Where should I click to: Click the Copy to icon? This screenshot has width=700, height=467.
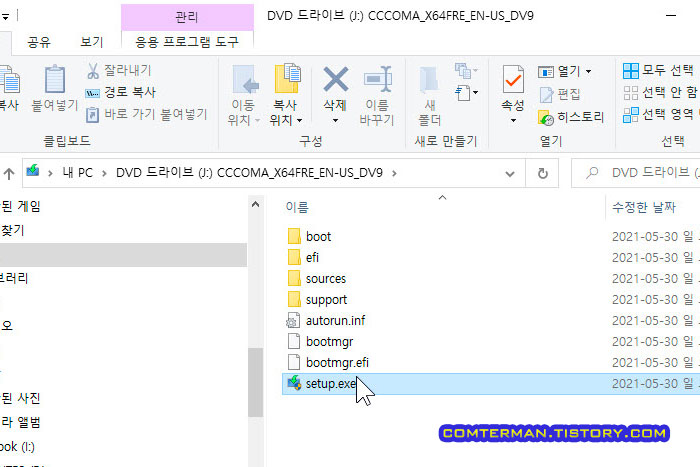[x=288, y=79]
